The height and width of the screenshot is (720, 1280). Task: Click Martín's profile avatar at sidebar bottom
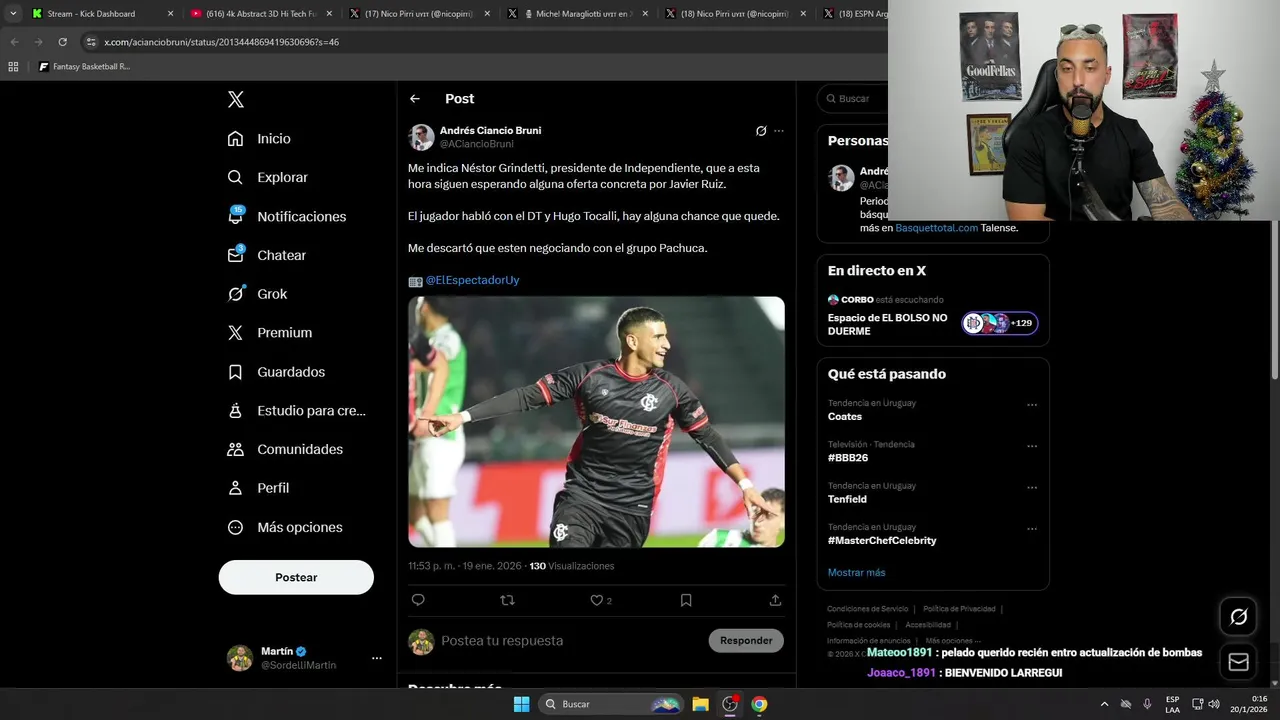coord(240,658)
